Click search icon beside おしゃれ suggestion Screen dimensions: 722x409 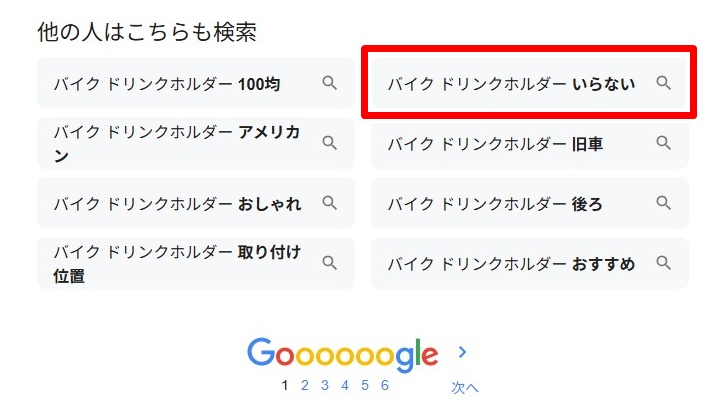[329, 203]
